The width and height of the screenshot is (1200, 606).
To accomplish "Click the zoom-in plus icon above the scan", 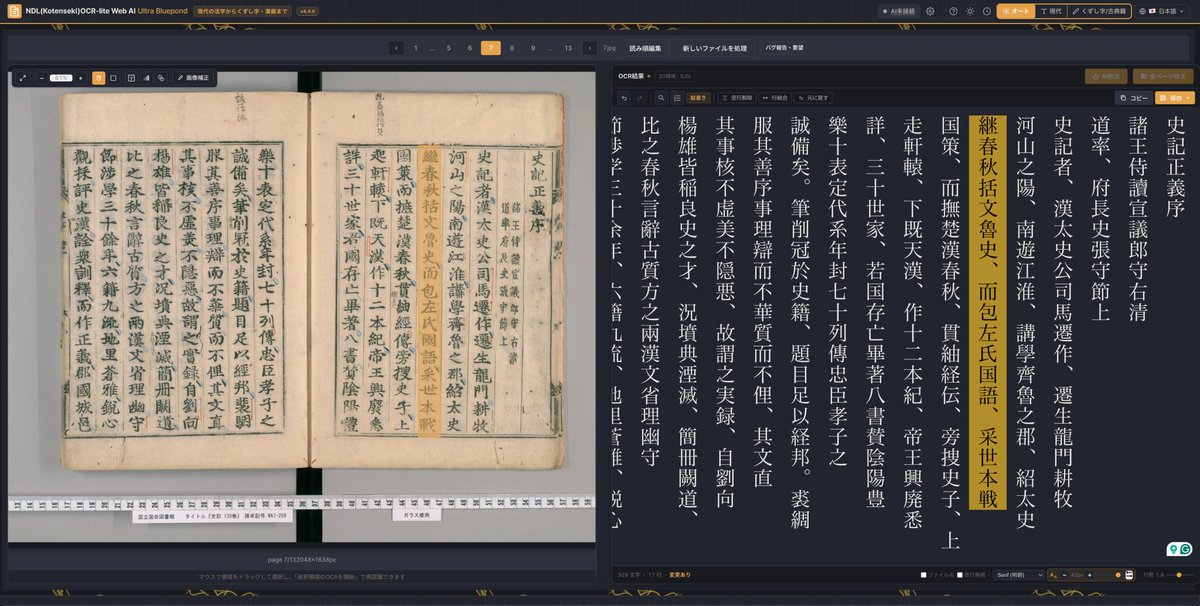I will click(80, 78).
